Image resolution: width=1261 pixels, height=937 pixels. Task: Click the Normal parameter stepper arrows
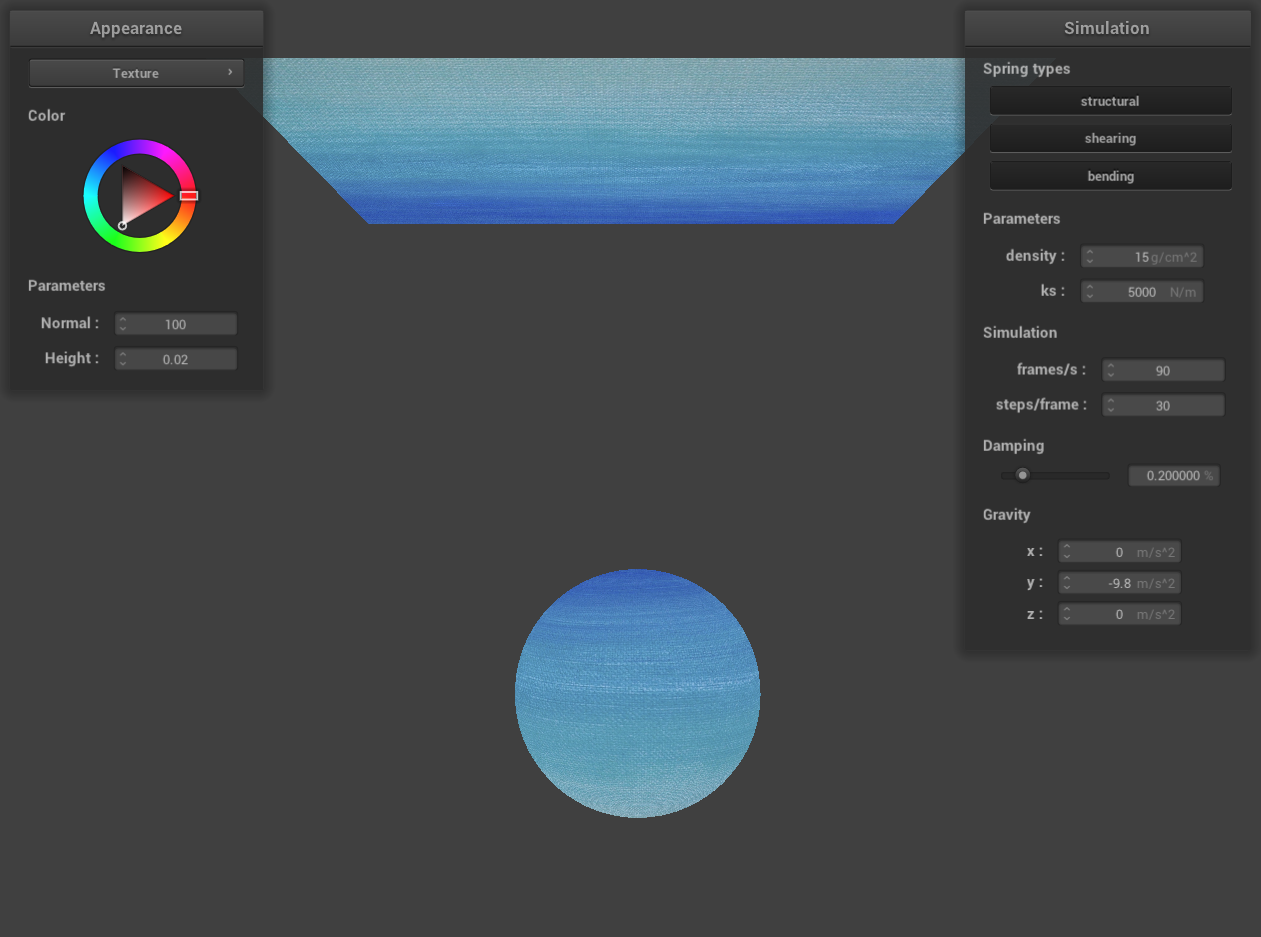click(123, 324)
